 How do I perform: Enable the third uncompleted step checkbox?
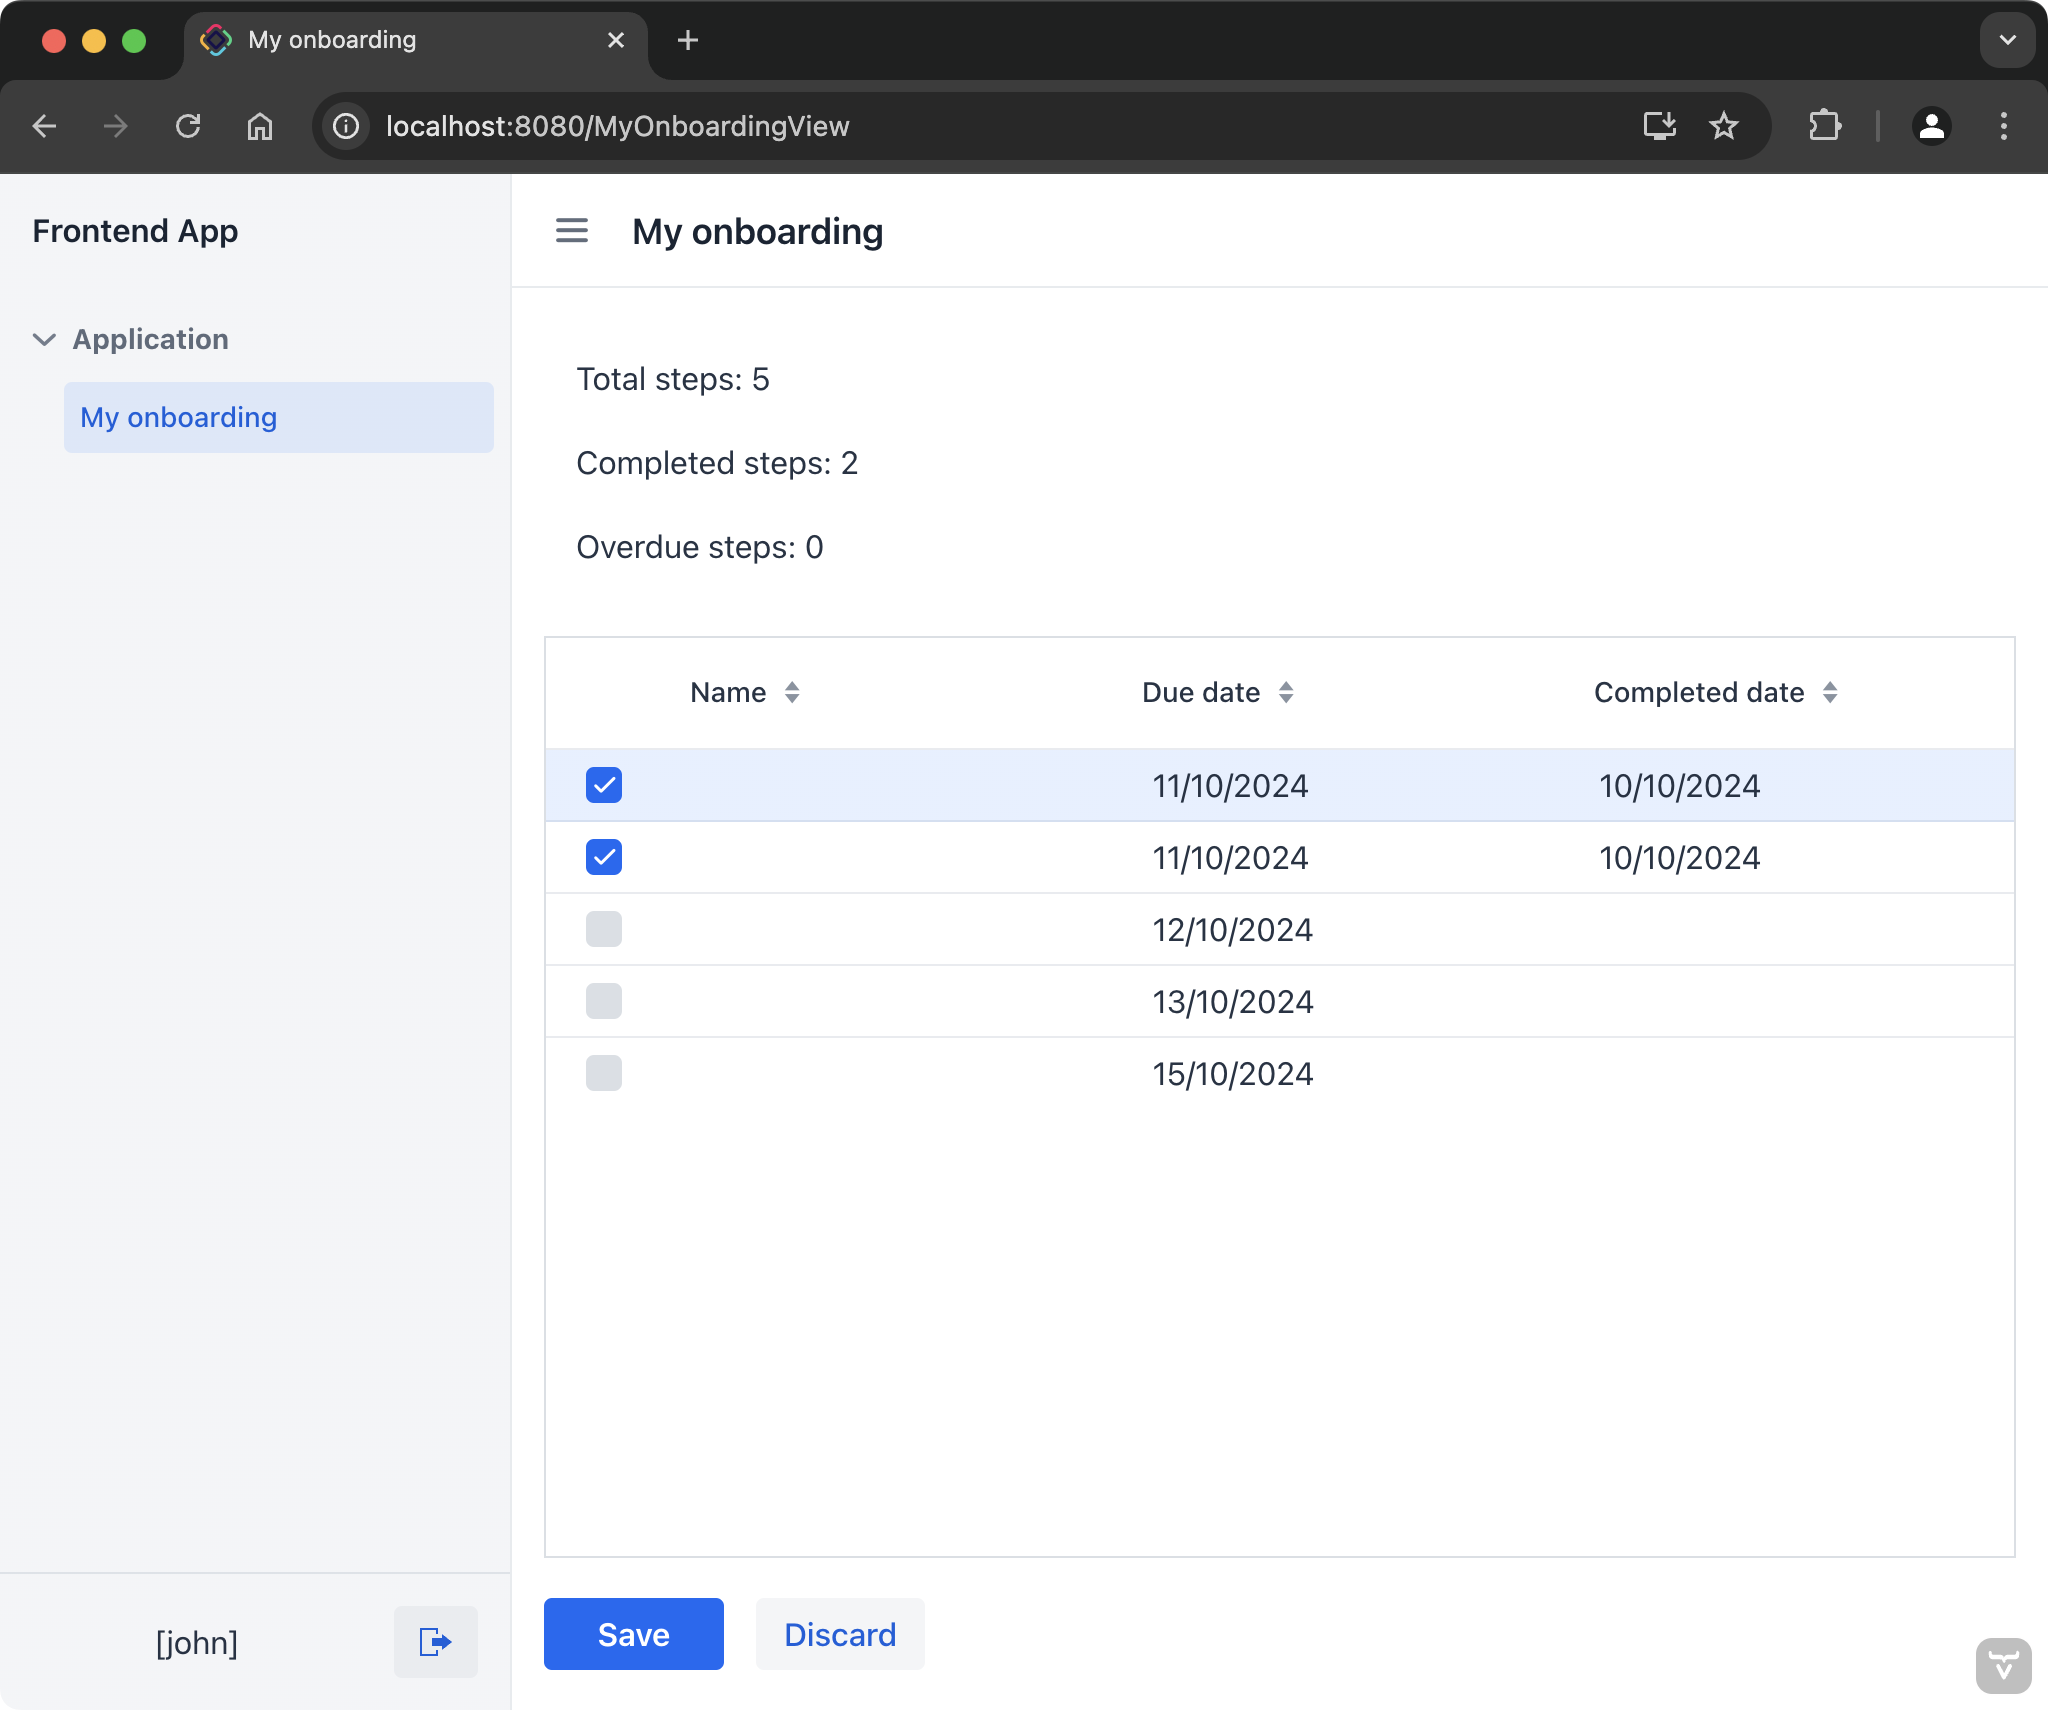coord(606,1072)
